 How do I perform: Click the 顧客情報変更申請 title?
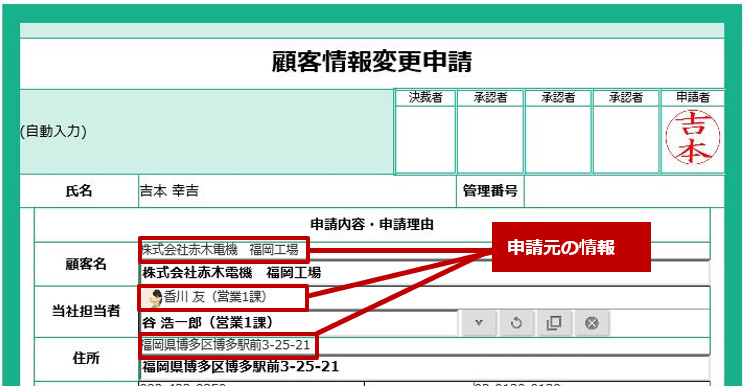click(x=372, y=62)
